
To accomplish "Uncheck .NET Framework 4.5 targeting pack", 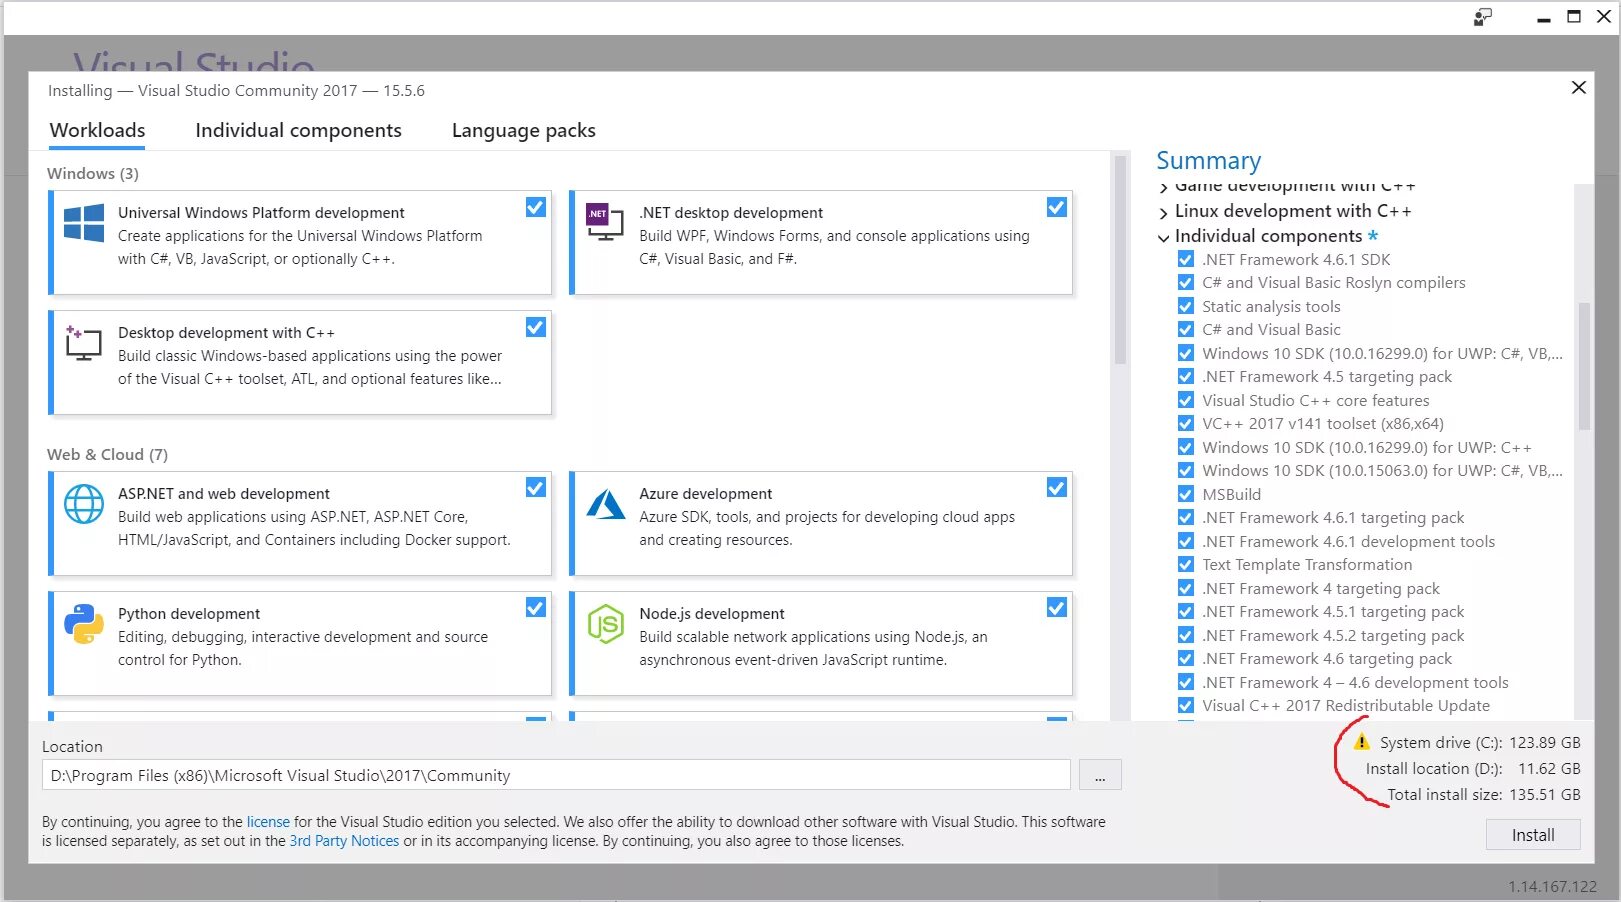I will [x=1186, y=376].
